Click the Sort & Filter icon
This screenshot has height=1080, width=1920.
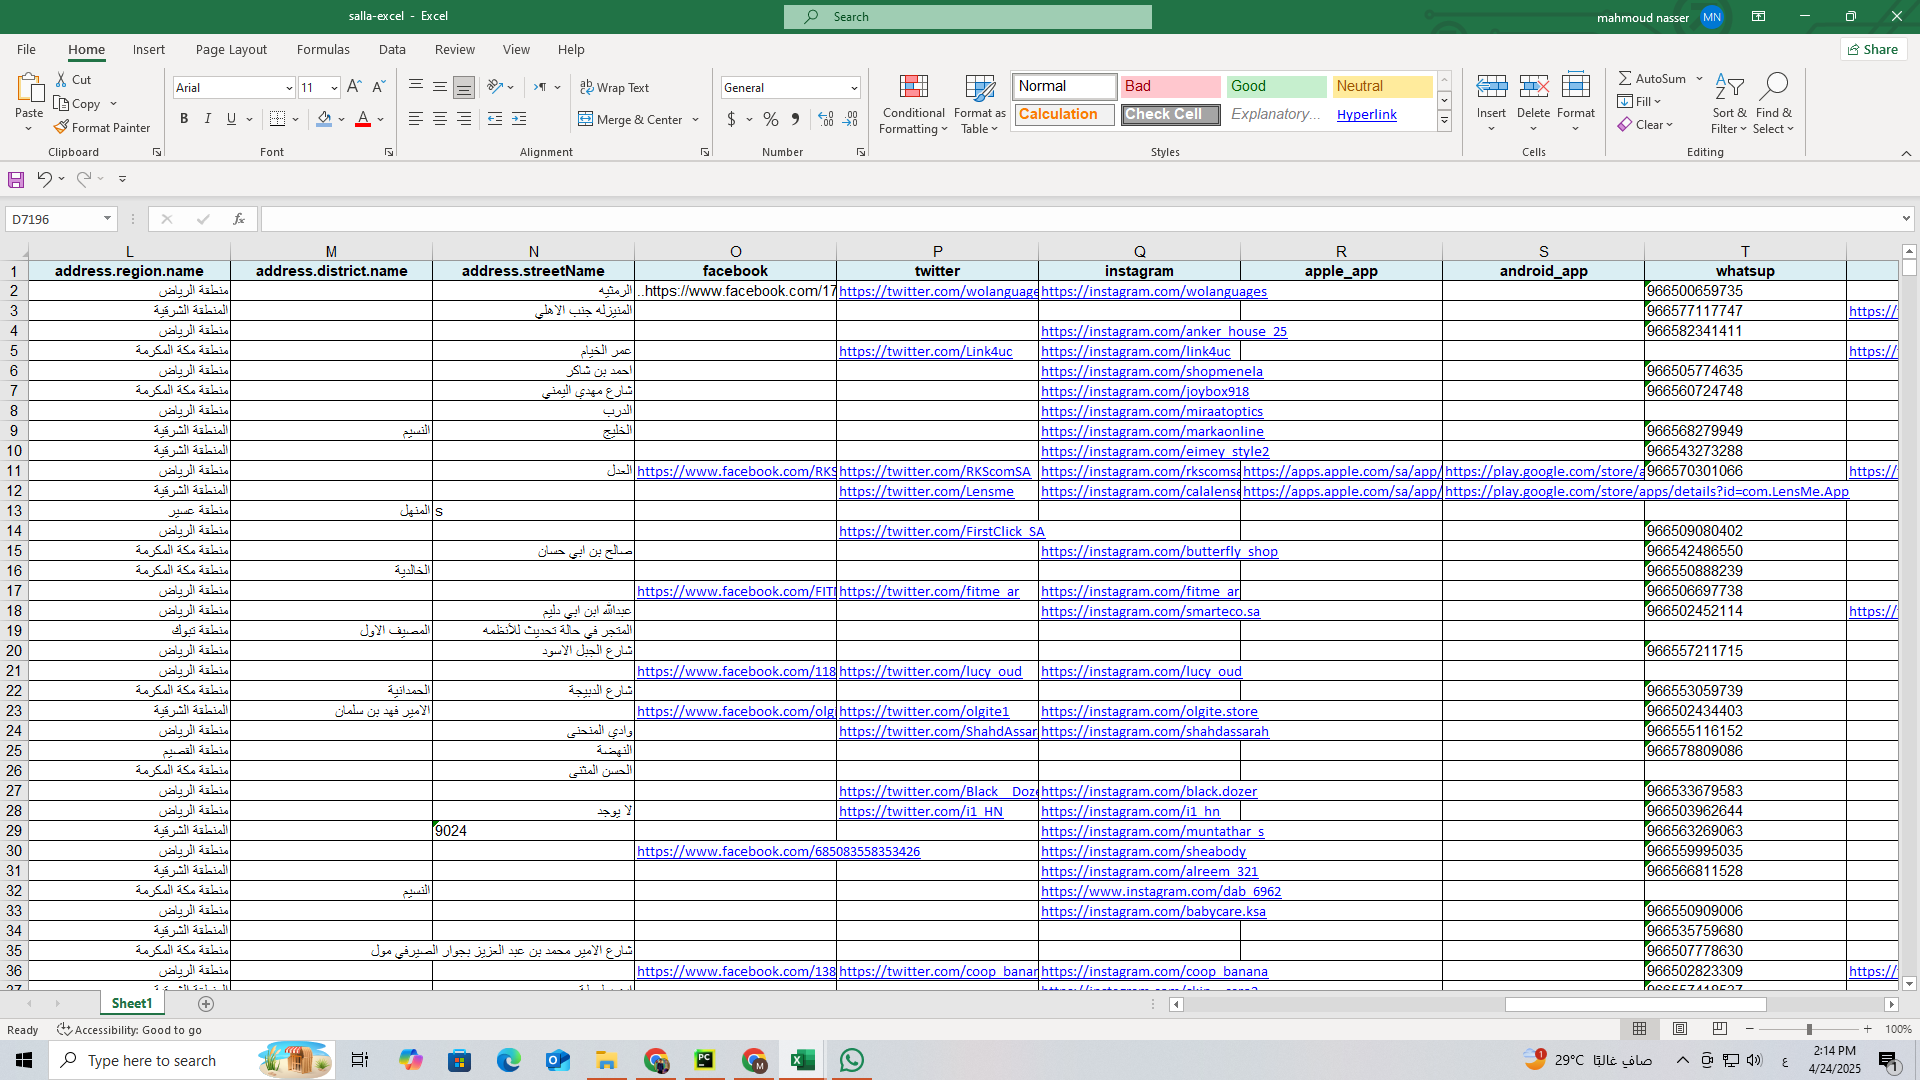[x=1729, y=87]
